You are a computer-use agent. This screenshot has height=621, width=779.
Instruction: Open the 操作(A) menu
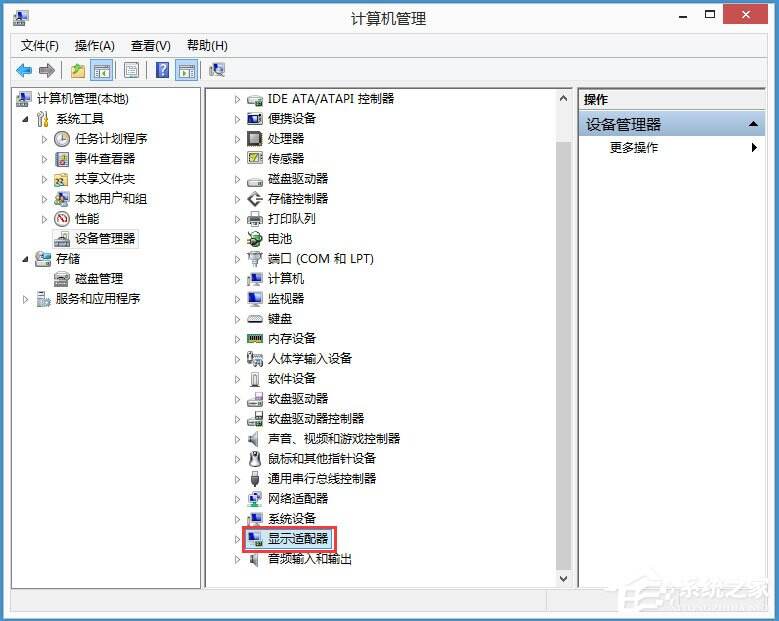tap(94, 46)
